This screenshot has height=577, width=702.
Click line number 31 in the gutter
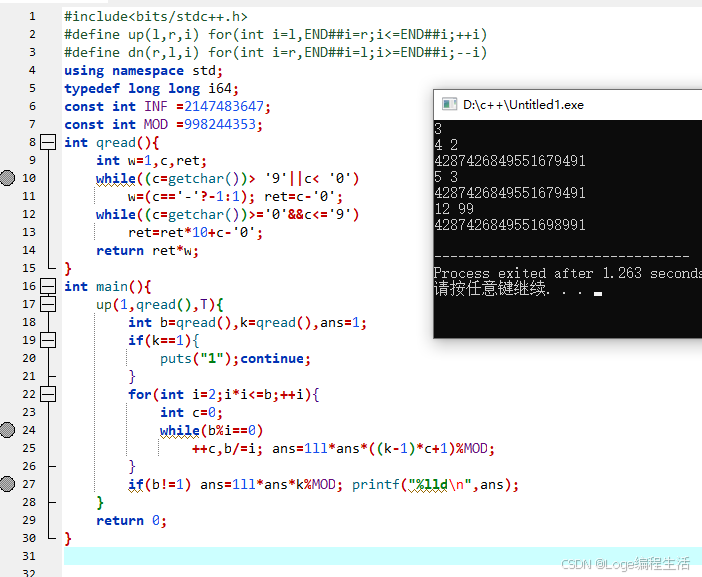[29, 556]
